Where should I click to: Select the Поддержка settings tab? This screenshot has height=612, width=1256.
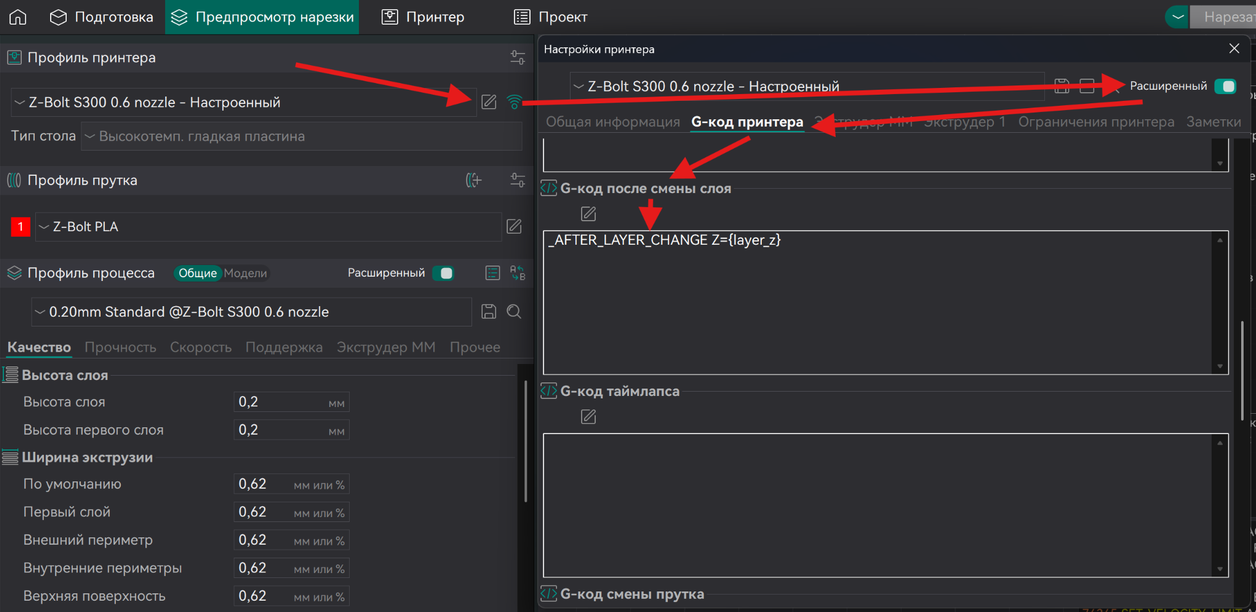coord(284,347)
